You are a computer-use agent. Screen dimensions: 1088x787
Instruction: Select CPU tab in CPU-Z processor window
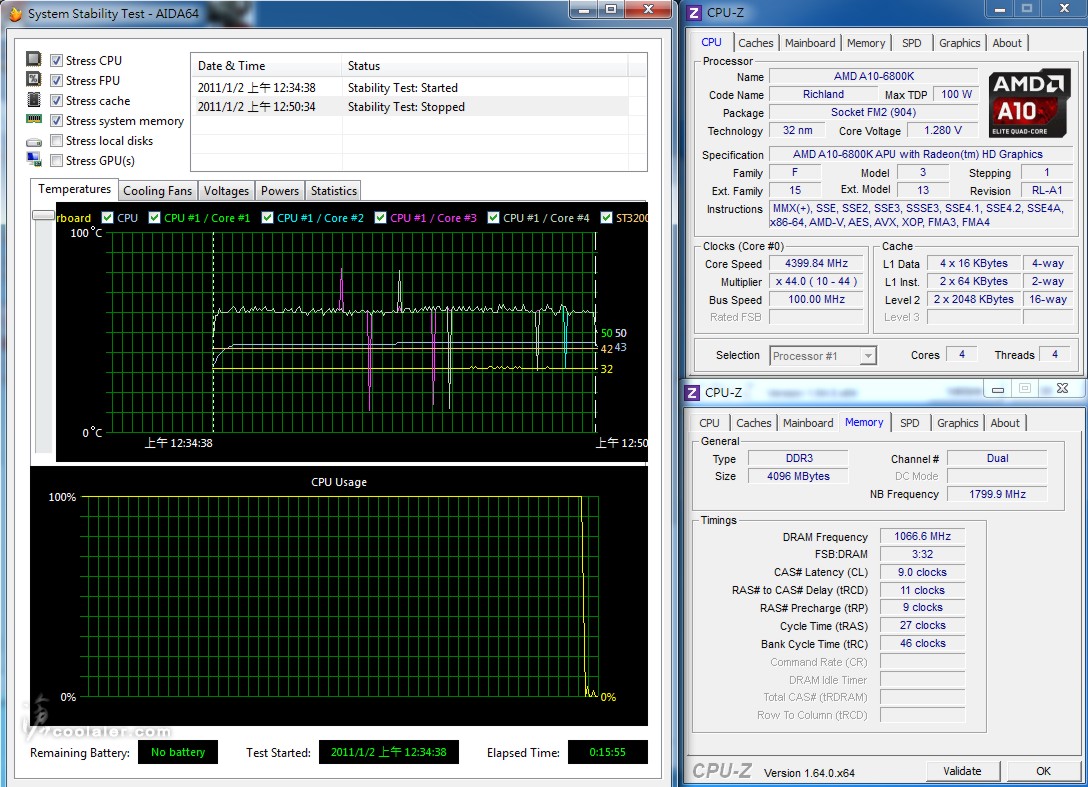pos(711,42)
